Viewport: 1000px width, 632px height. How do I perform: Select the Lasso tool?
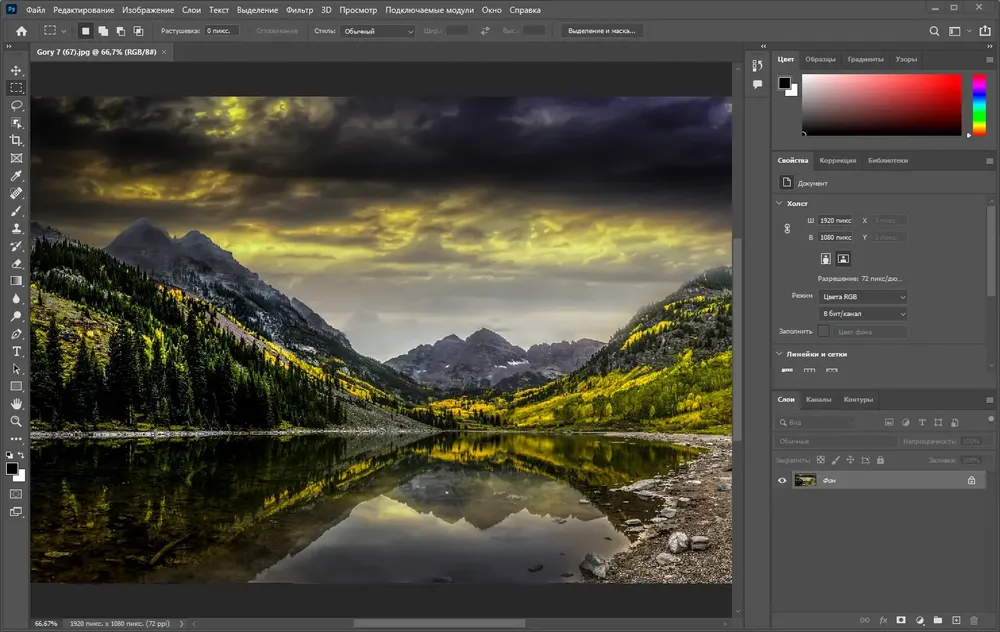(16, 105)
